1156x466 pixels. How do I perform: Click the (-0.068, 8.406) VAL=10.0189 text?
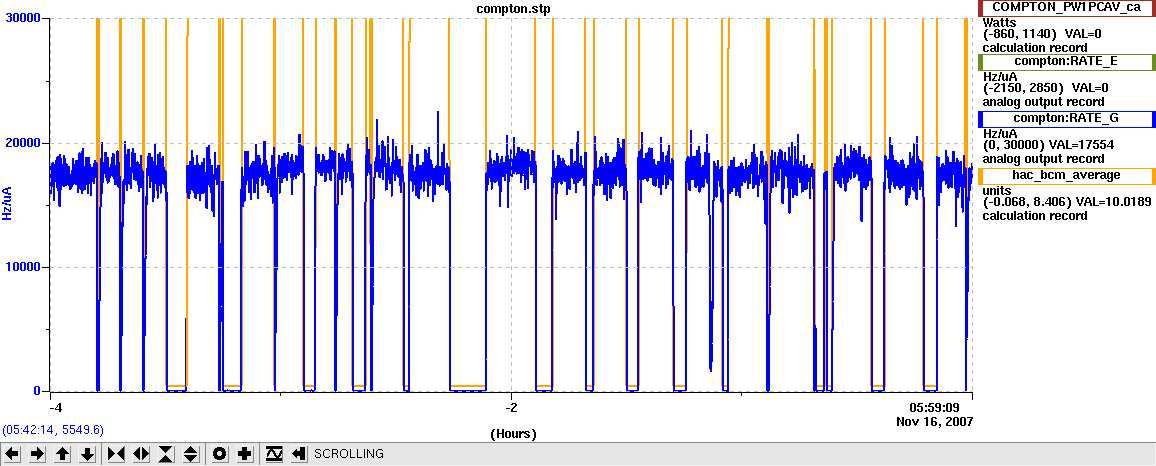pos(1066,203)
